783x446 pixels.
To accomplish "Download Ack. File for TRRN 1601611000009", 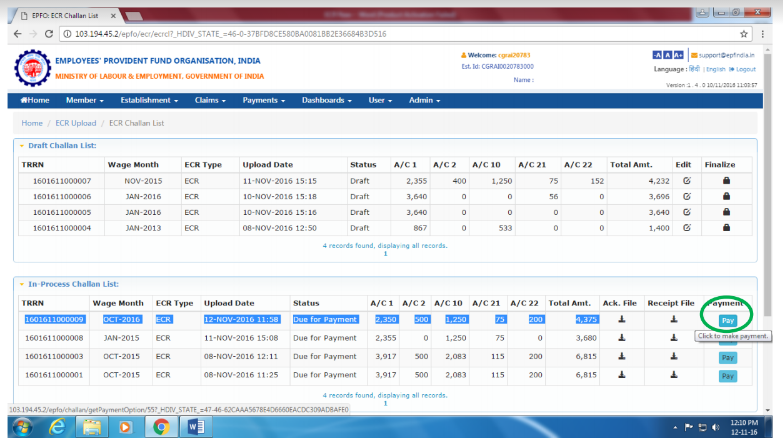I will click(x=621, y=320).
